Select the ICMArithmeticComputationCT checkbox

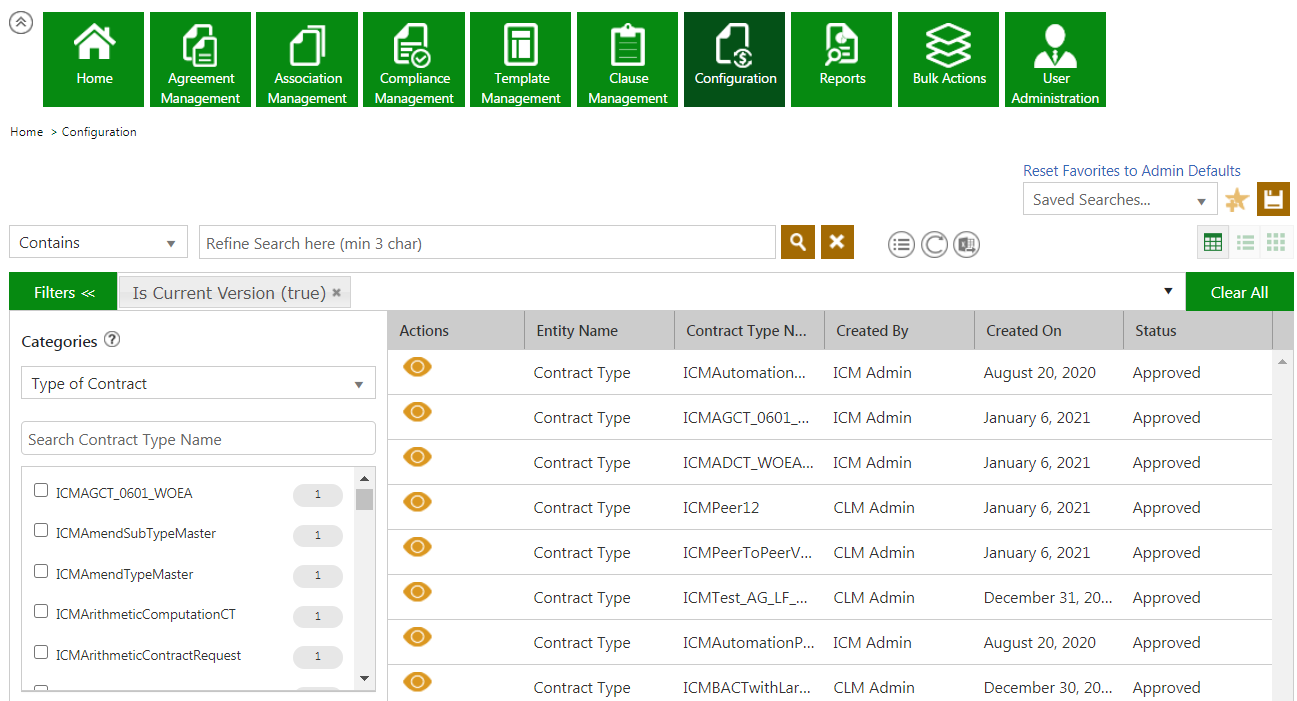[x=41, y=611]
